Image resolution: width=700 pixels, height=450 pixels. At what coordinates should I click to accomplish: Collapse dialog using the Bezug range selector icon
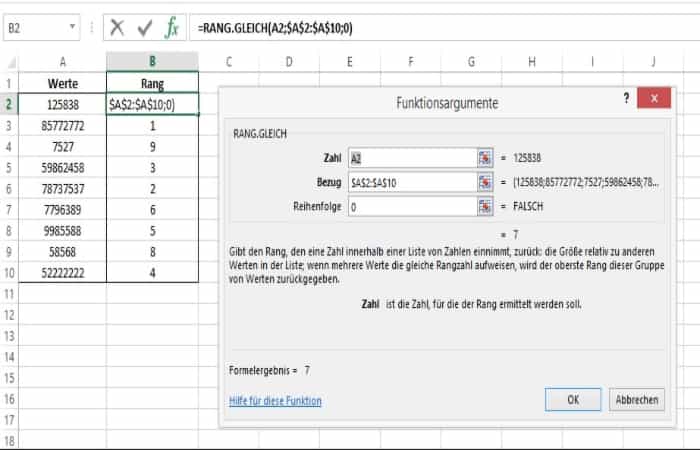[485, 182]
